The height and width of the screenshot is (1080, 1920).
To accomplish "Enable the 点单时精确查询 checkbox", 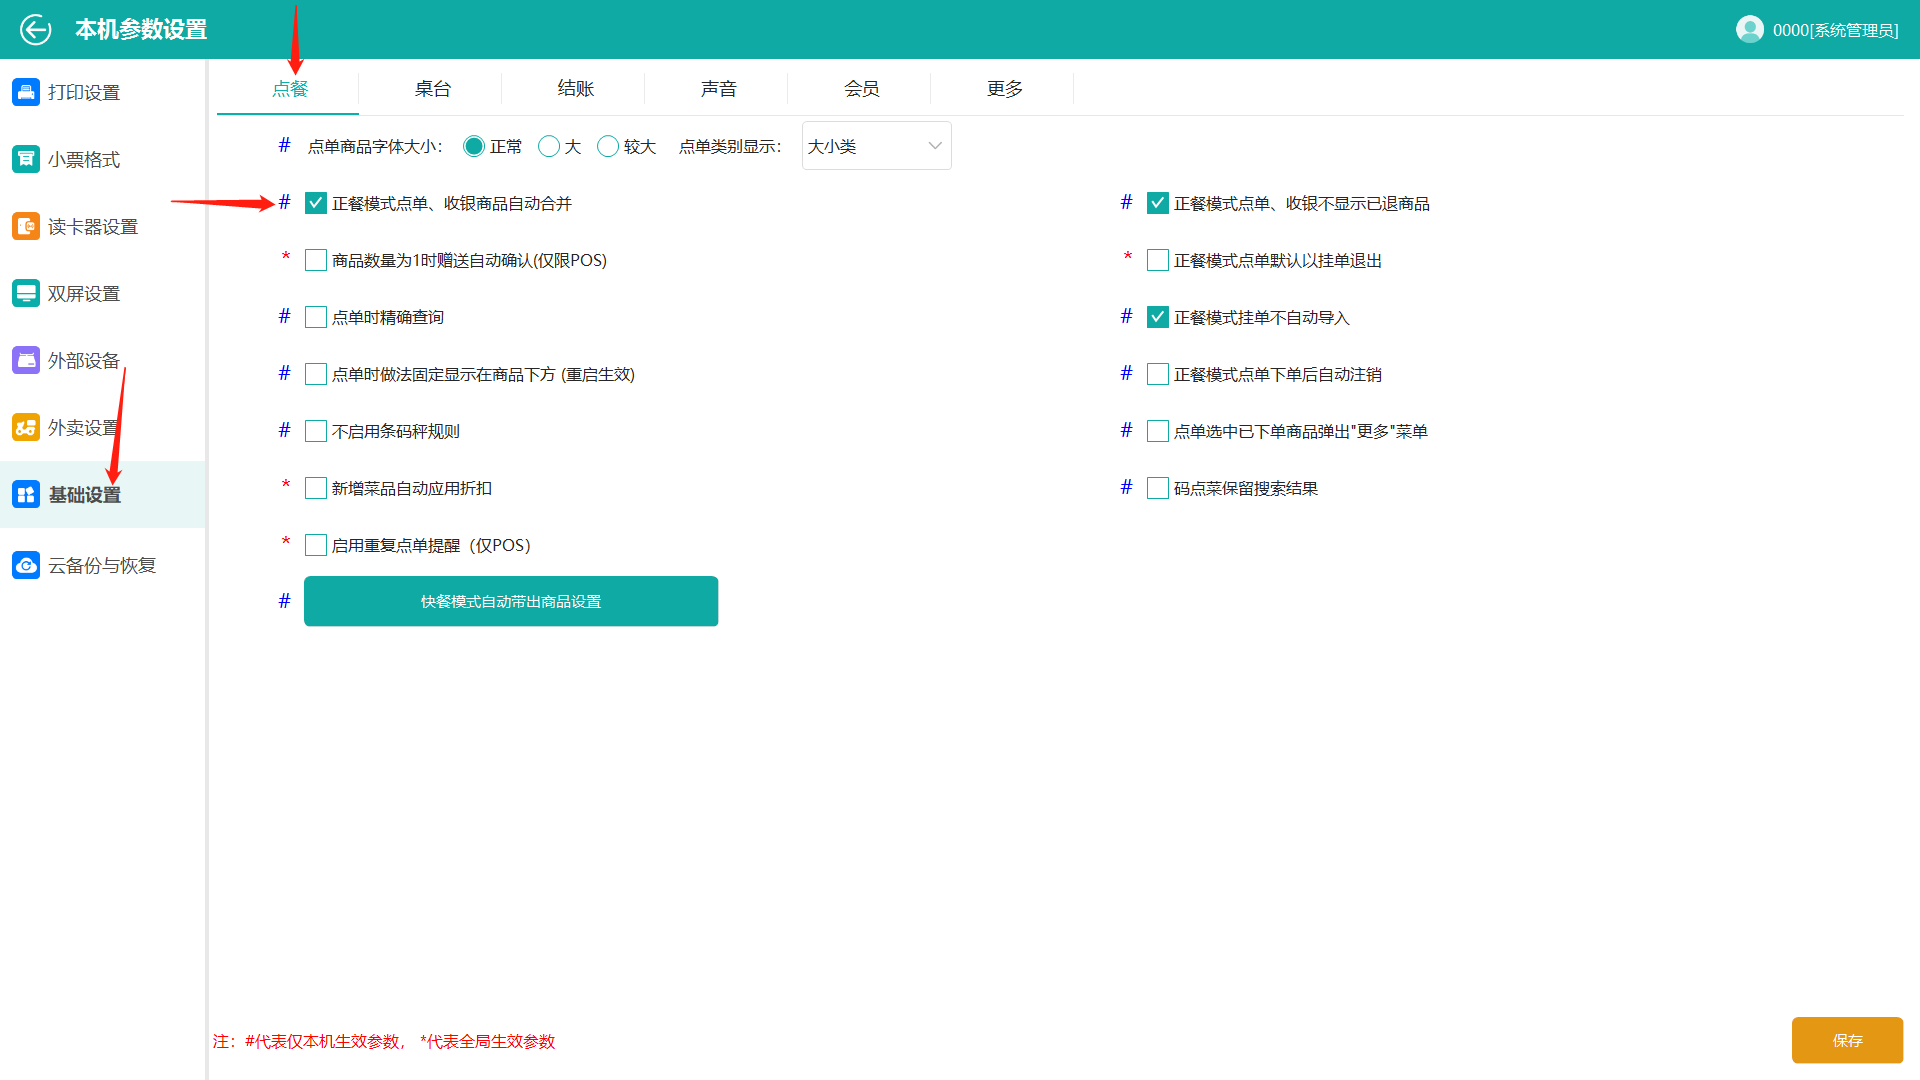I will click(x=316, y=317).
